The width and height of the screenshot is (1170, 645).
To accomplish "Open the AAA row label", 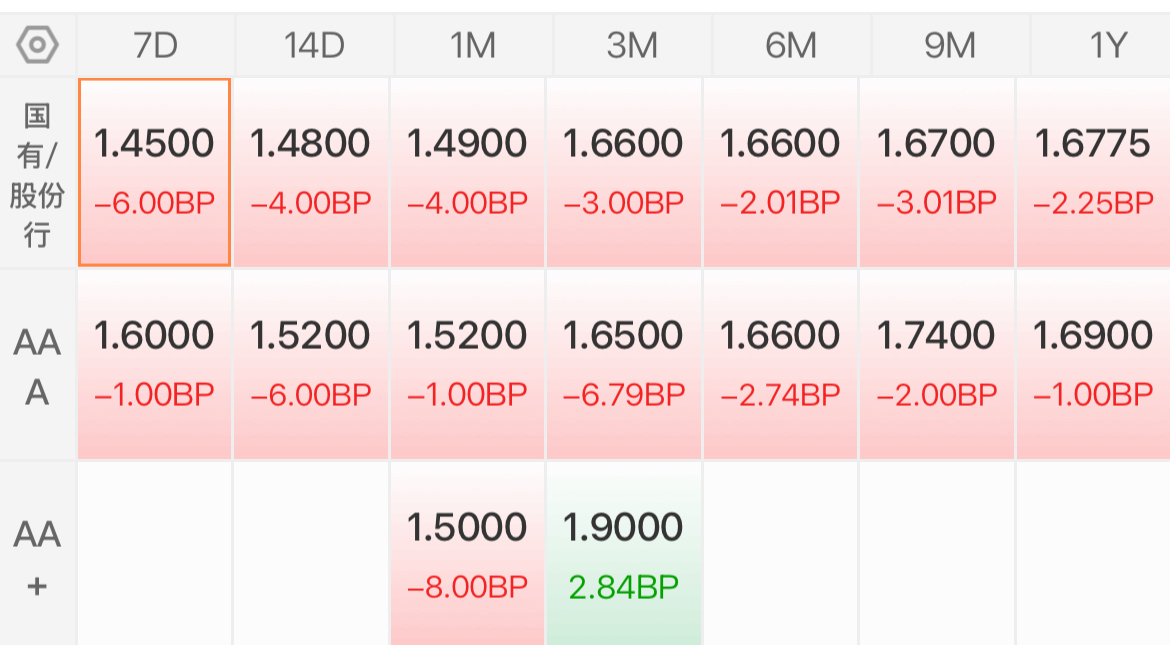I will [x=37, y=365].
